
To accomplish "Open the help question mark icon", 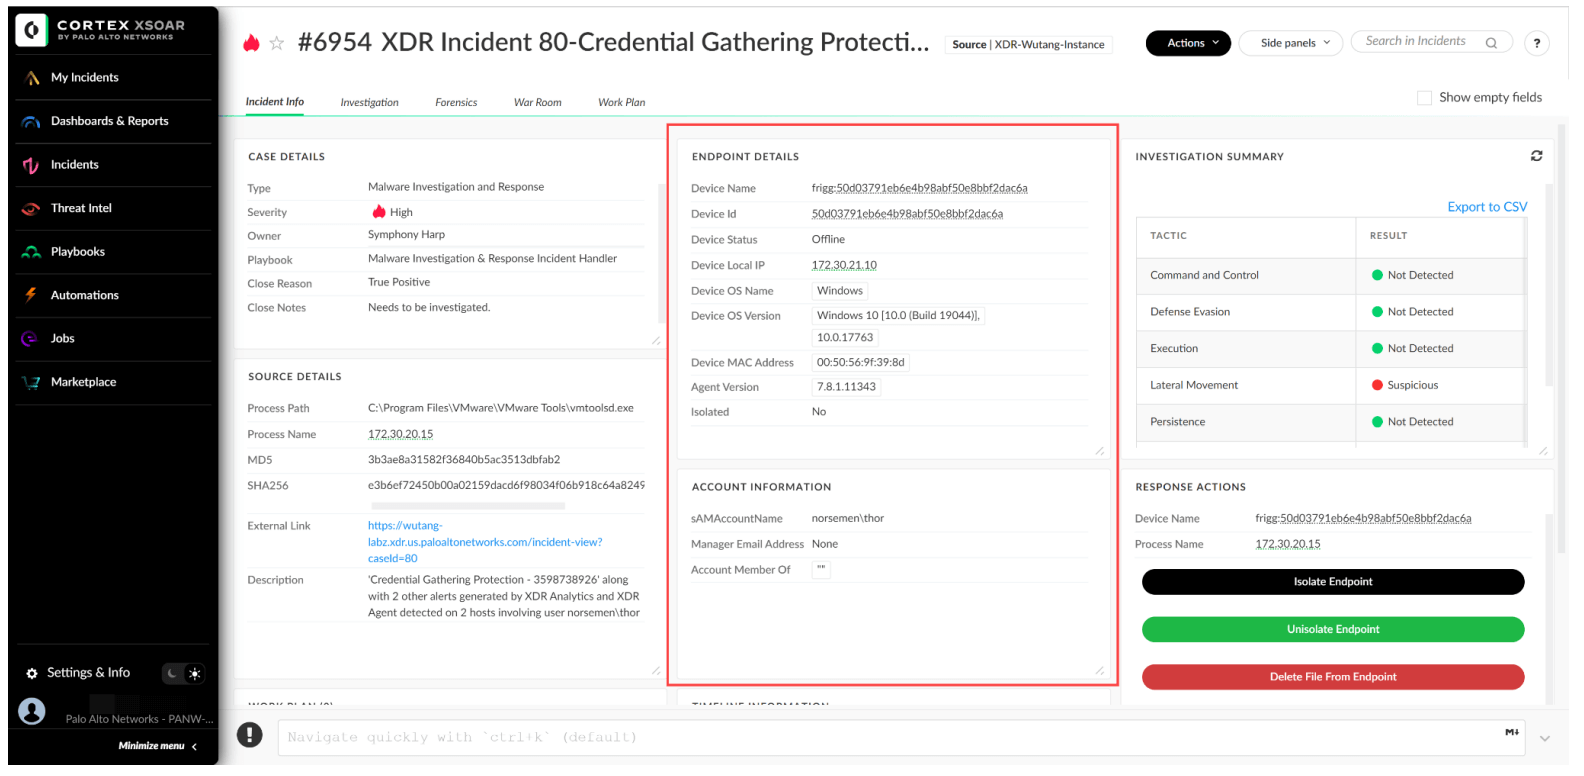I will coord(1537,43).
